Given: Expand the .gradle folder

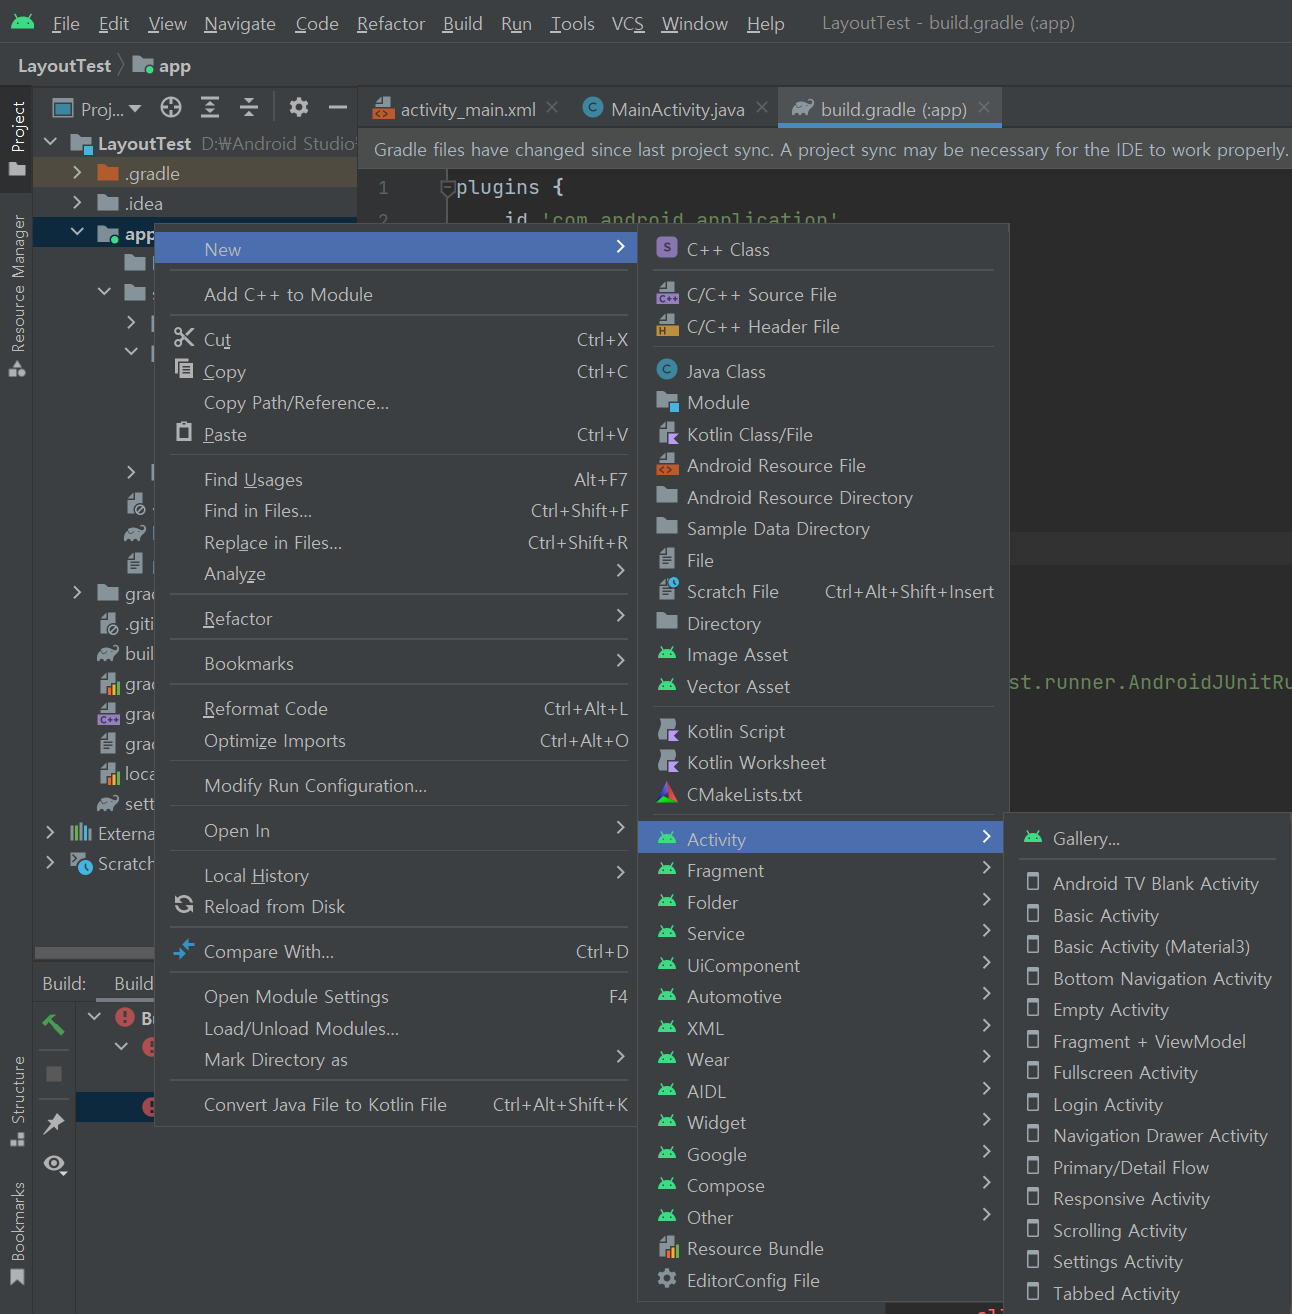Looking at the screenshot, I should pos(77,173).
